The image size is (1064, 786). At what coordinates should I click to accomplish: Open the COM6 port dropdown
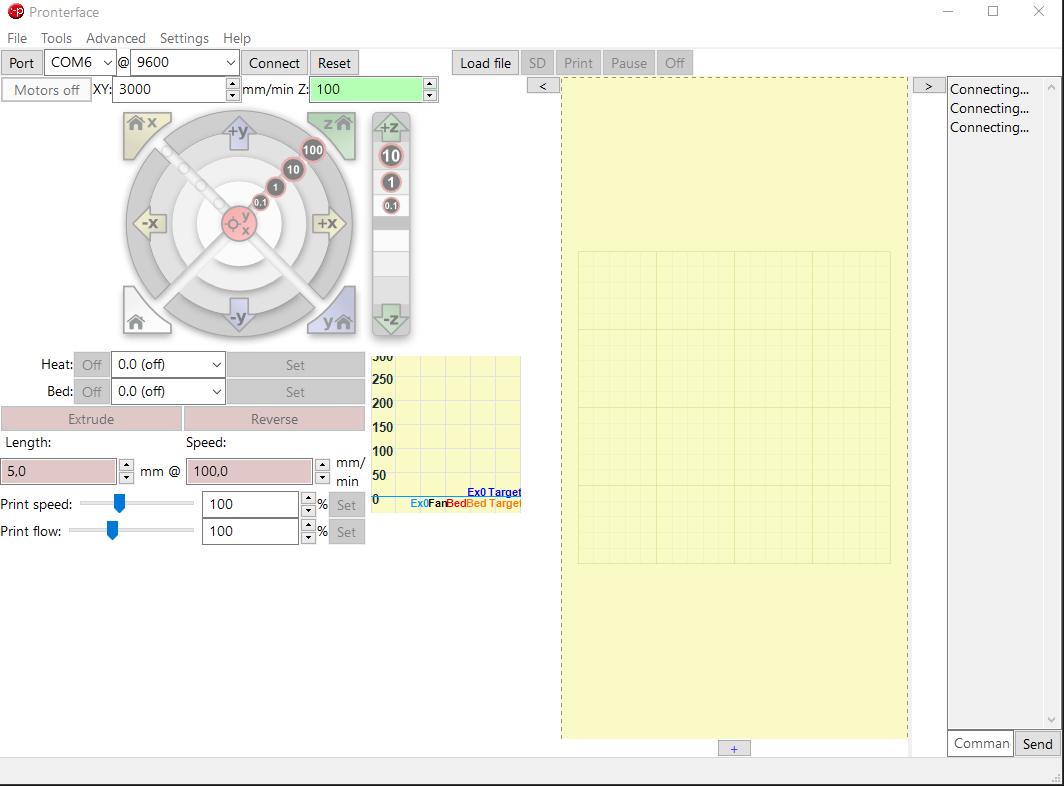click(79, 62)
